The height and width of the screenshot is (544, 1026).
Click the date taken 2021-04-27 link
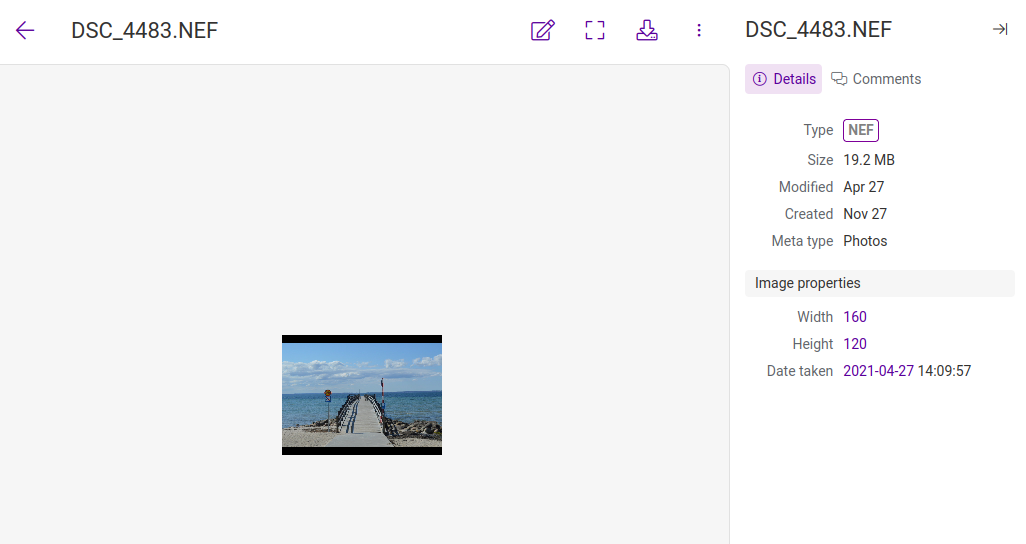click(878, 371)
